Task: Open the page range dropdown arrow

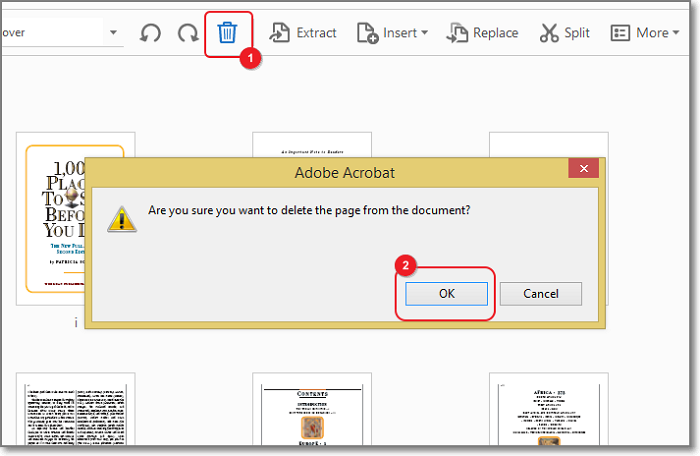Action: pos(113,33)
